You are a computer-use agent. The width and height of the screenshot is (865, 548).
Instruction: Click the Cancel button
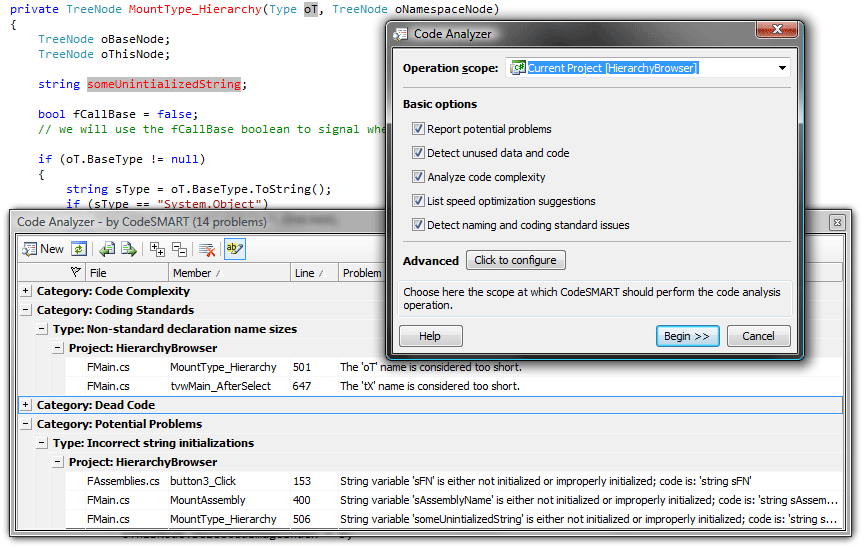[x=758, y=336]
